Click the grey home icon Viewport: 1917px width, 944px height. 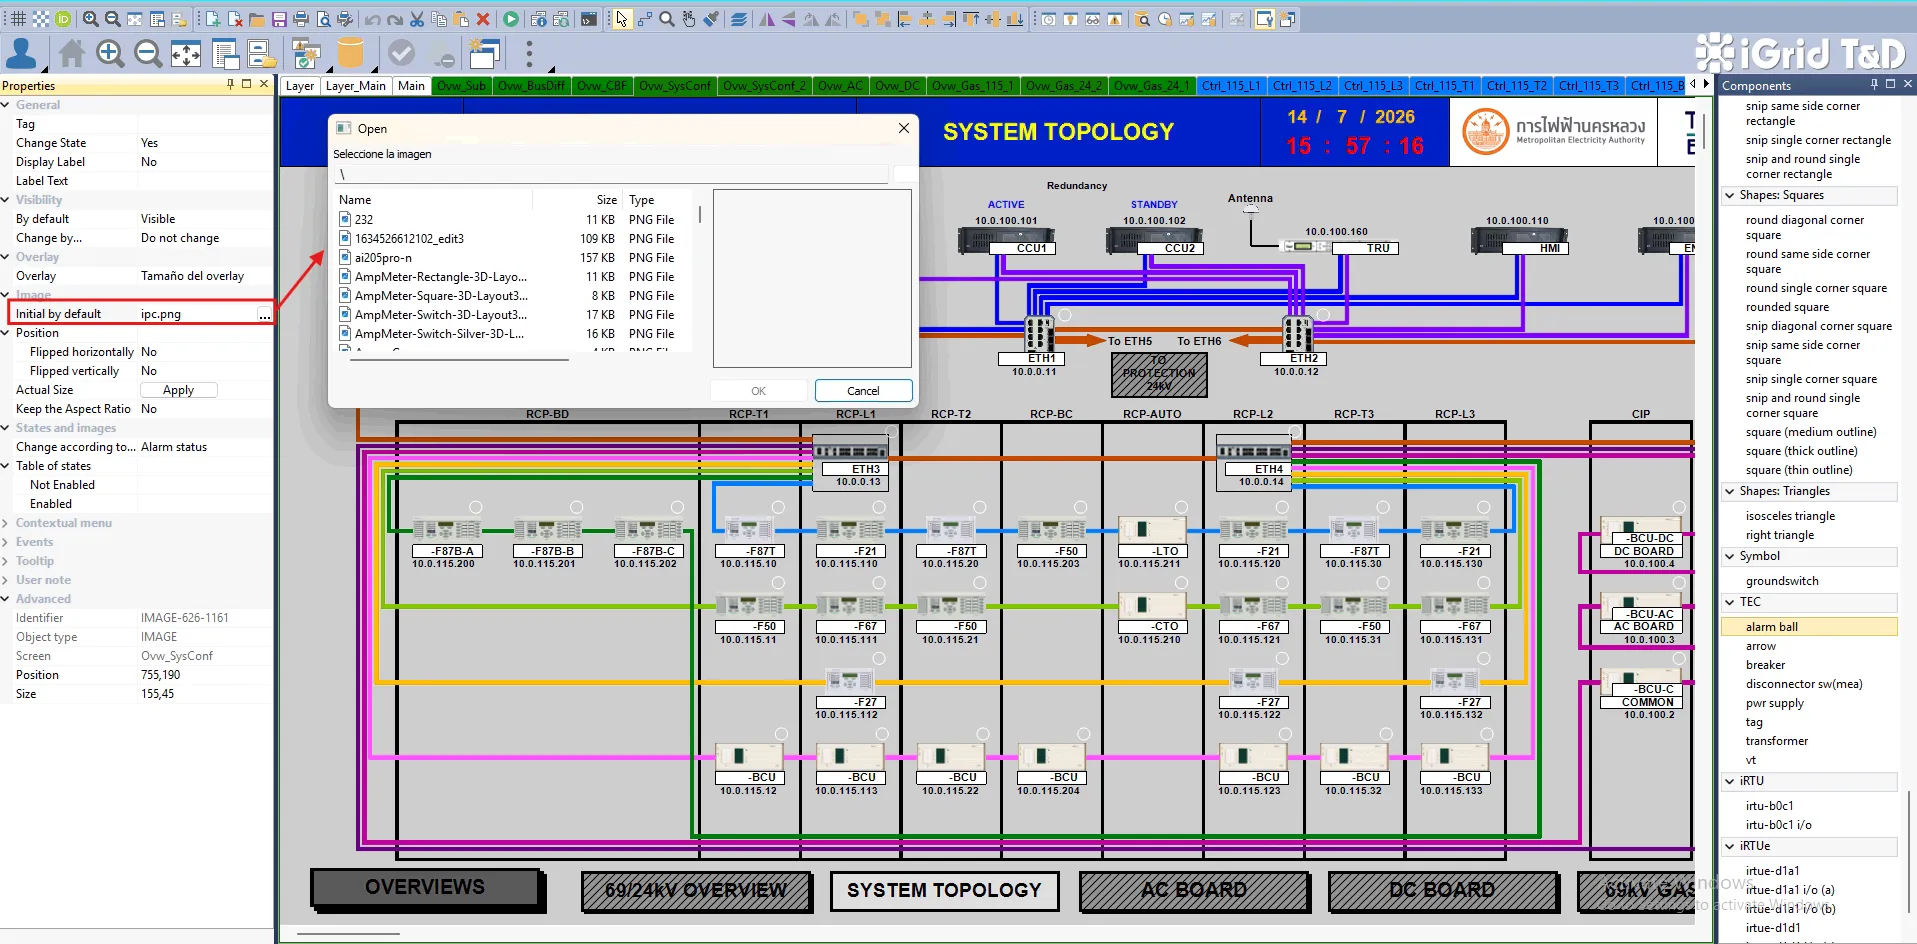coord(72,53)
